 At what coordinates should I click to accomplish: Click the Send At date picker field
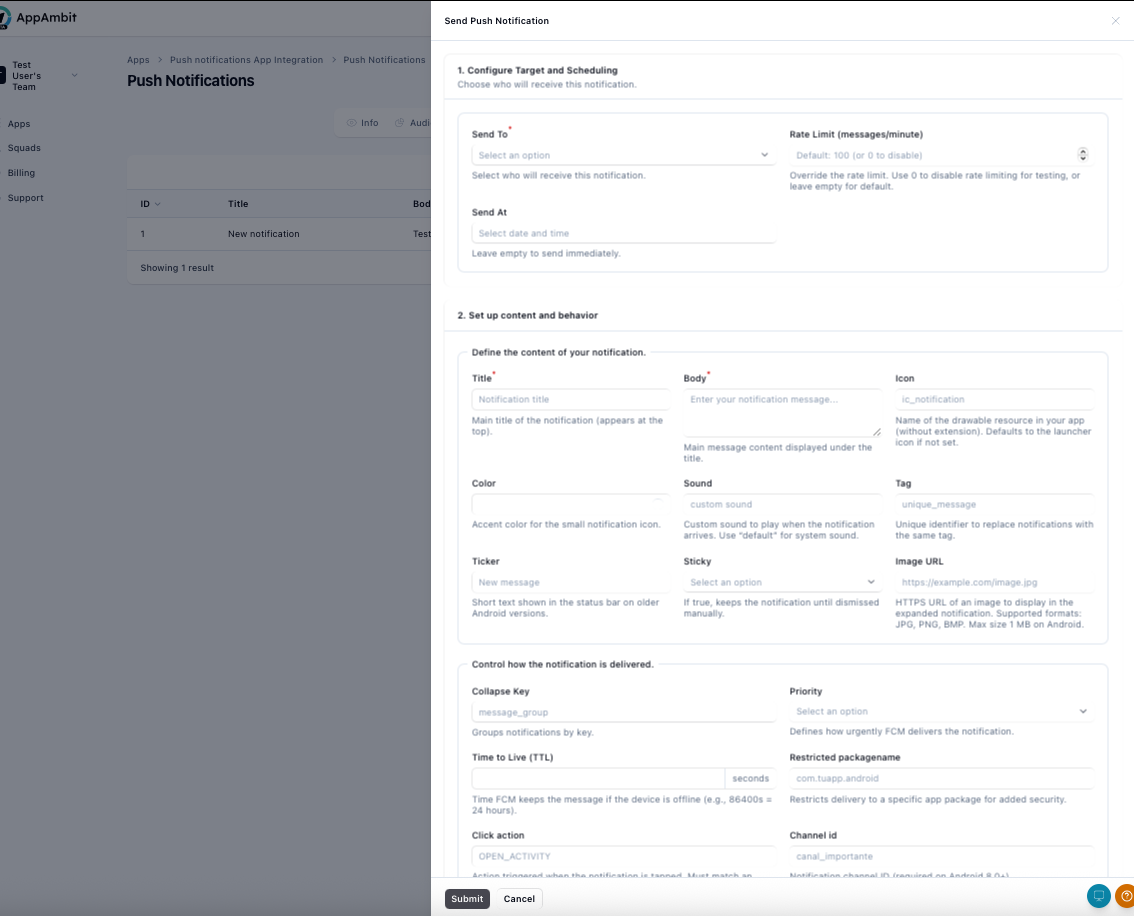pos(622,233)
